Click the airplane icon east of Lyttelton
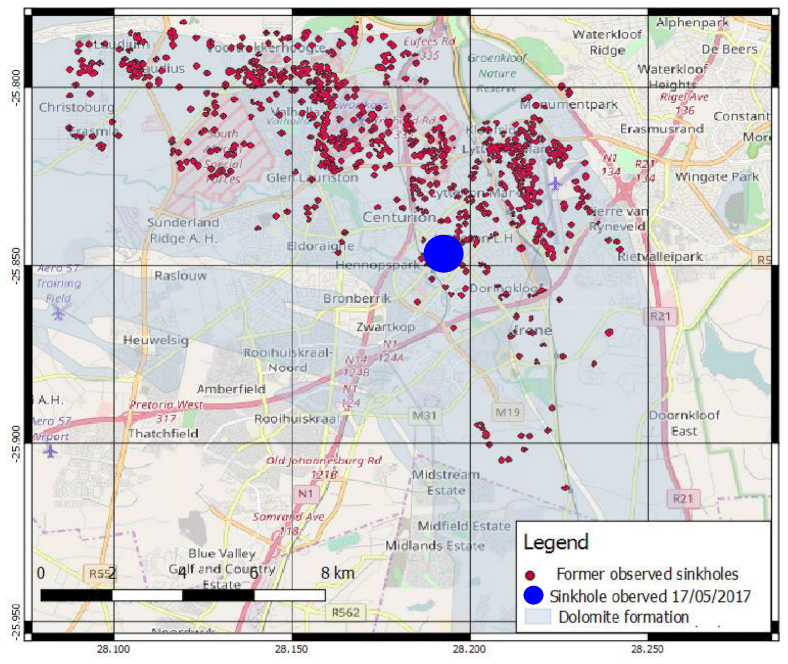The image size is (788, 664). pos(556,183)
